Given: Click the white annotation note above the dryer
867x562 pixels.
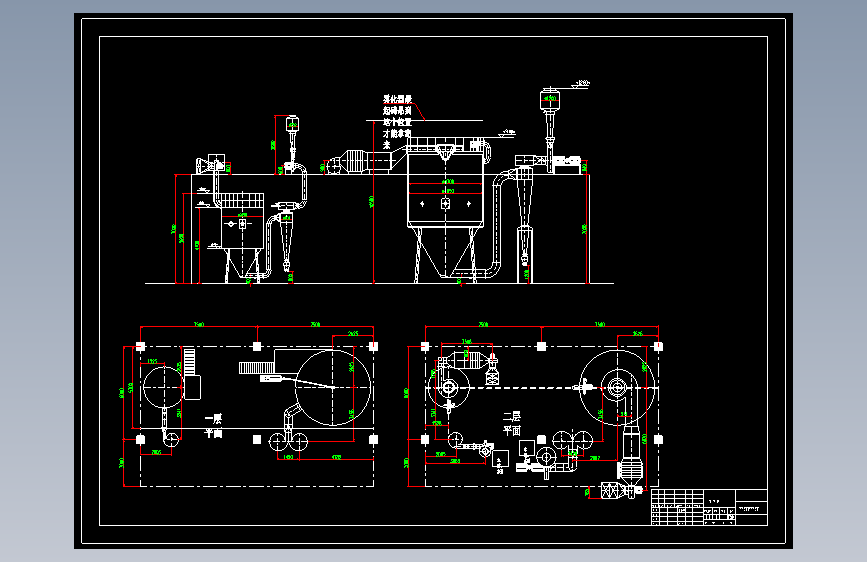Looking at the screenshot, I should click(x=397, y=122).
